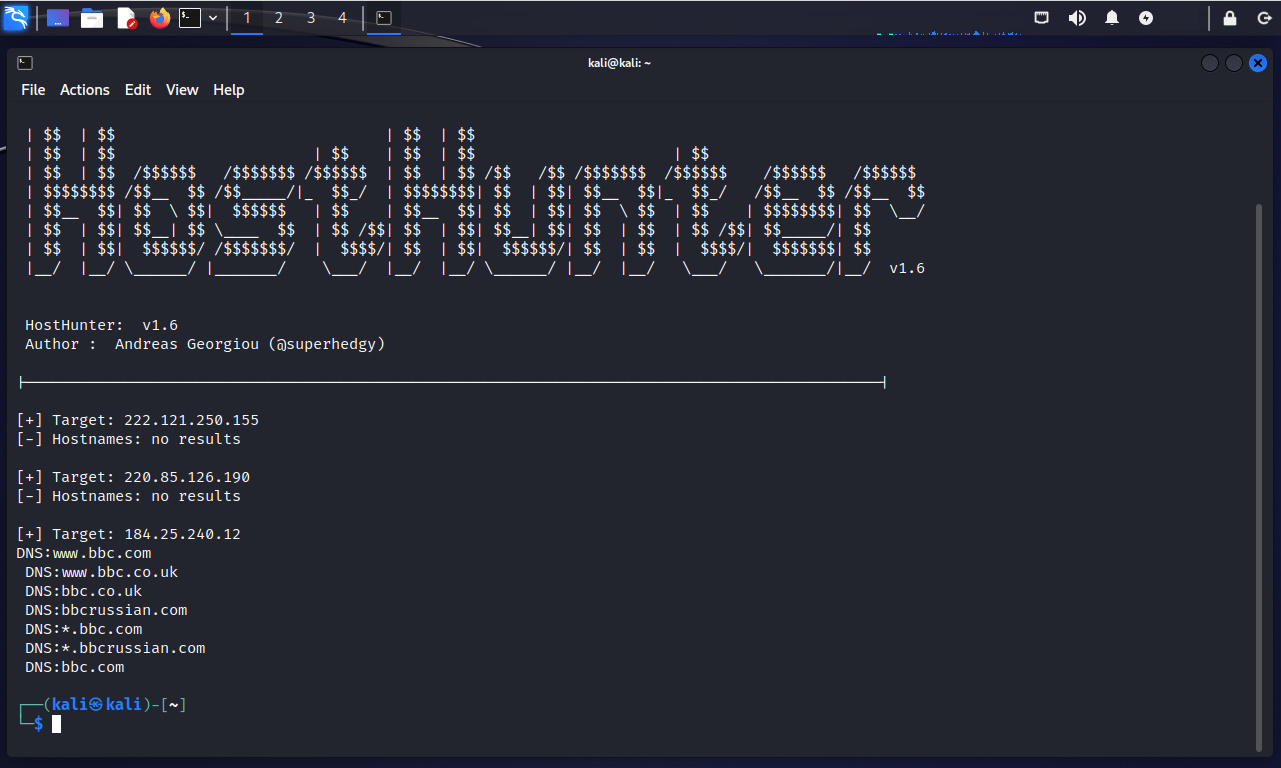Viewport: 1281px width, 768px height.
Task: Open the network connection tray icon
Action: tap(1042, 18)
